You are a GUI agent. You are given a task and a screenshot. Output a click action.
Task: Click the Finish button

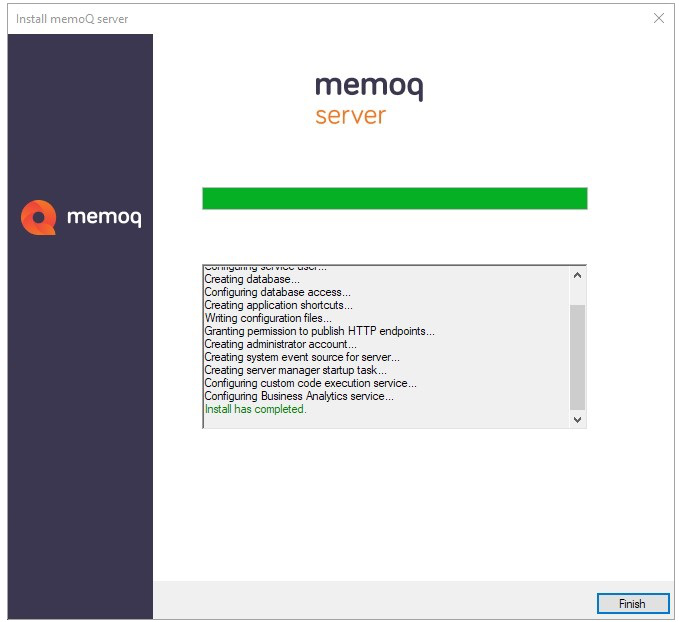tap(632, 603)
